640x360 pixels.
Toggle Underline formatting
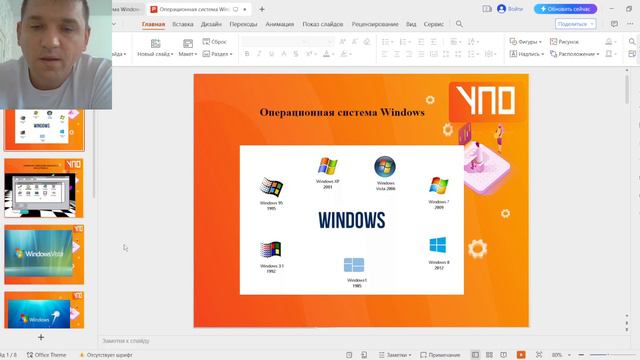click(271, 54)
